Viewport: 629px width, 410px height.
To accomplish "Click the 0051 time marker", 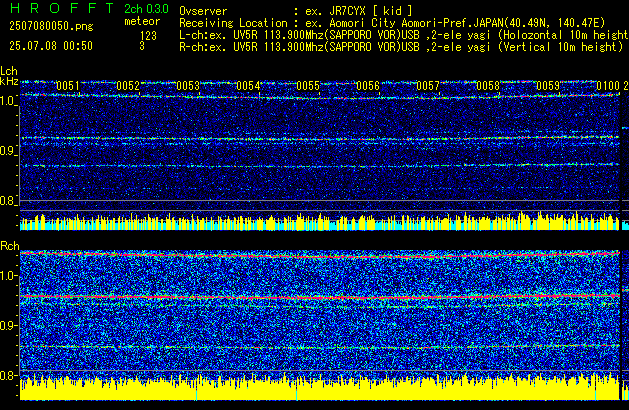I will pos(68,86).
